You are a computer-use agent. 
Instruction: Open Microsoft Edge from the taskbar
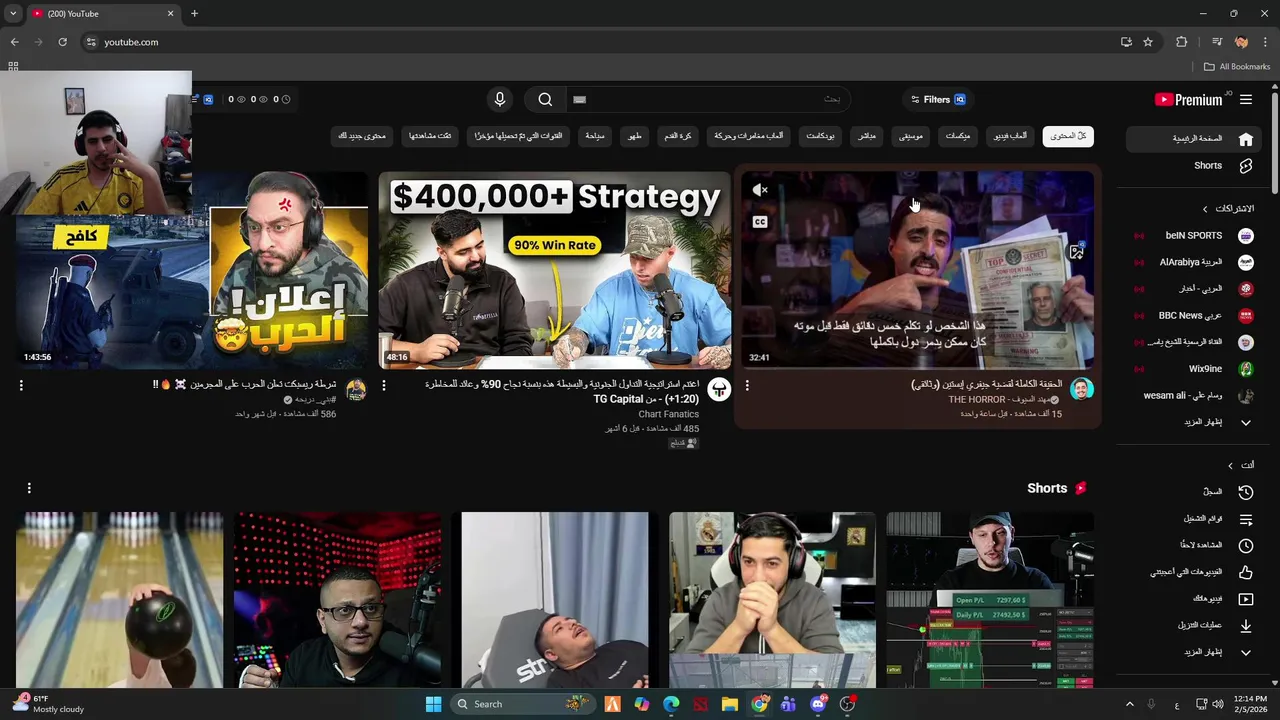[x=671, y=704]
